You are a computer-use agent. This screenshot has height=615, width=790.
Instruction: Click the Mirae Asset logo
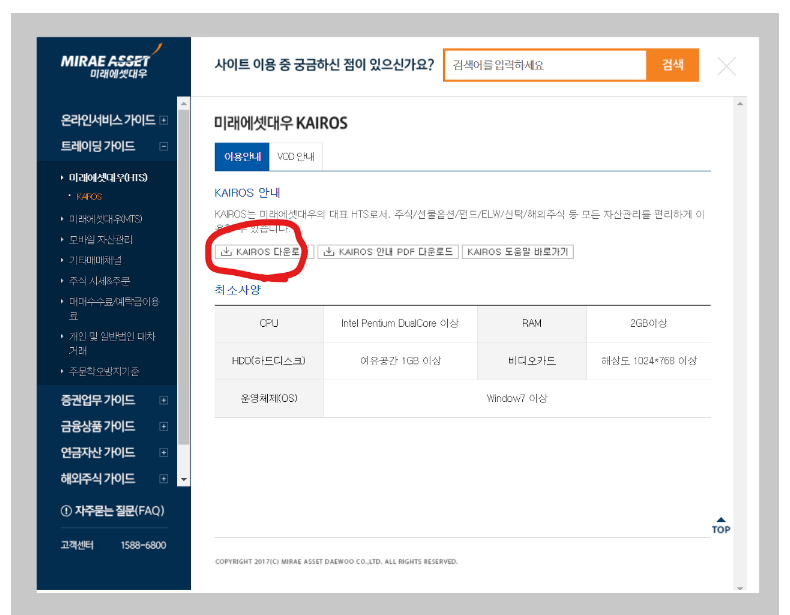111,62
